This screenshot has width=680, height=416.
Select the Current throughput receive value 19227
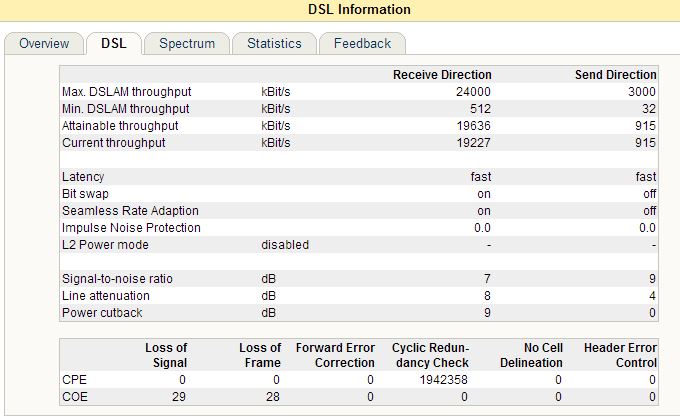471,143
